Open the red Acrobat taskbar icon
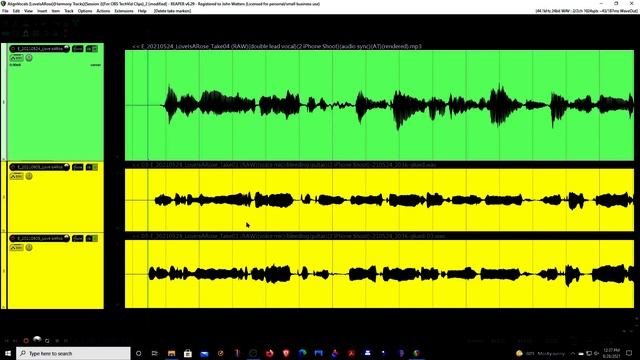 tap(351, 353)
